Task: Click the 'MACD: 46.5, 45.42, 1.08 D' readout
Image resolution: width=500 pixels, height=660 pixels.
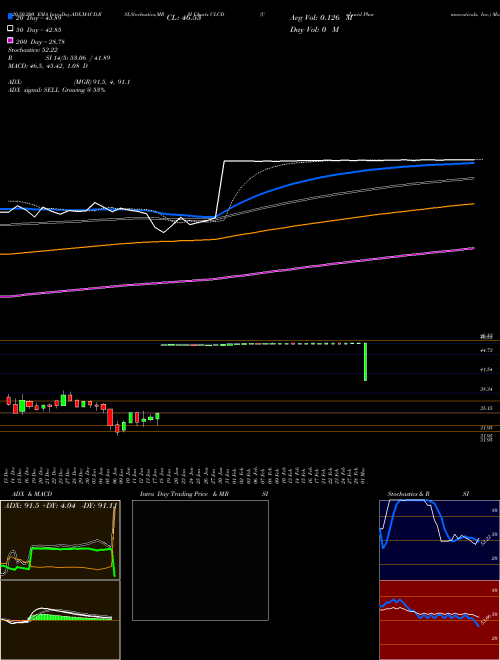Action: (x=48, y=66)
